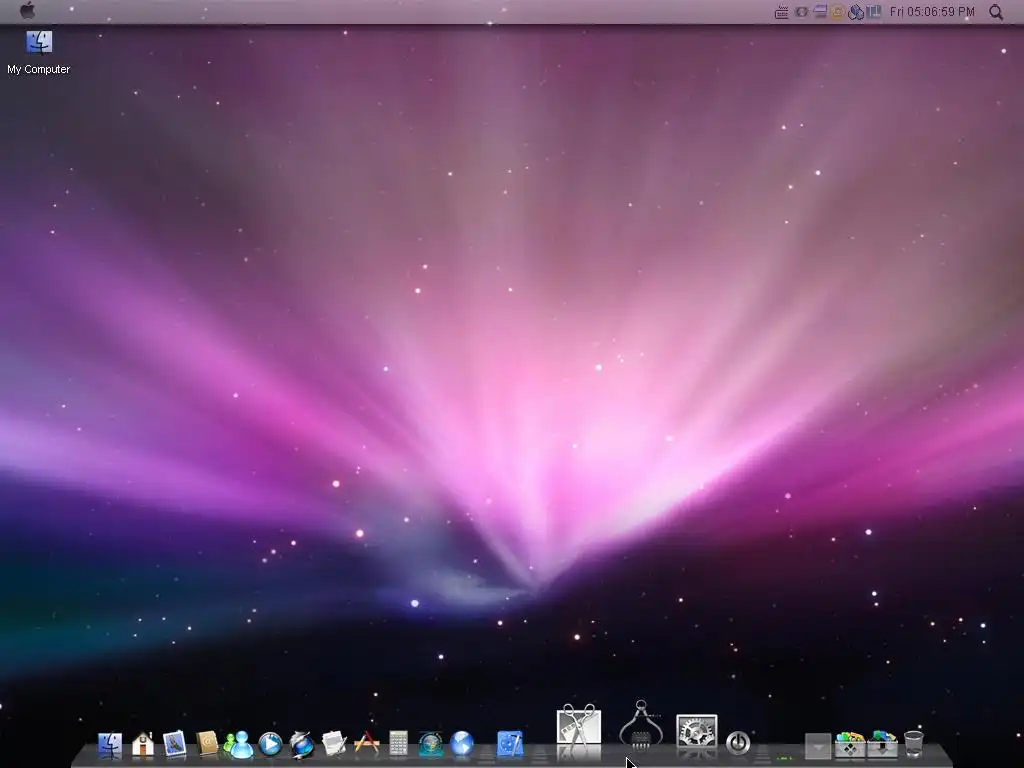Click the power button dock icon
The height and width of the screenshot is (768, 1024).
click(738, 743)
